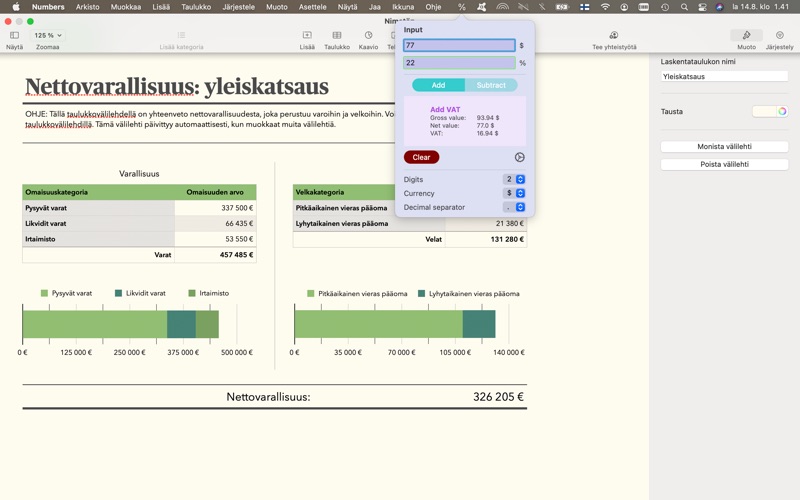Open the Taulukko table toolbar icon
Viewport: 800px width, 500px height.
[x=337, y=35]
